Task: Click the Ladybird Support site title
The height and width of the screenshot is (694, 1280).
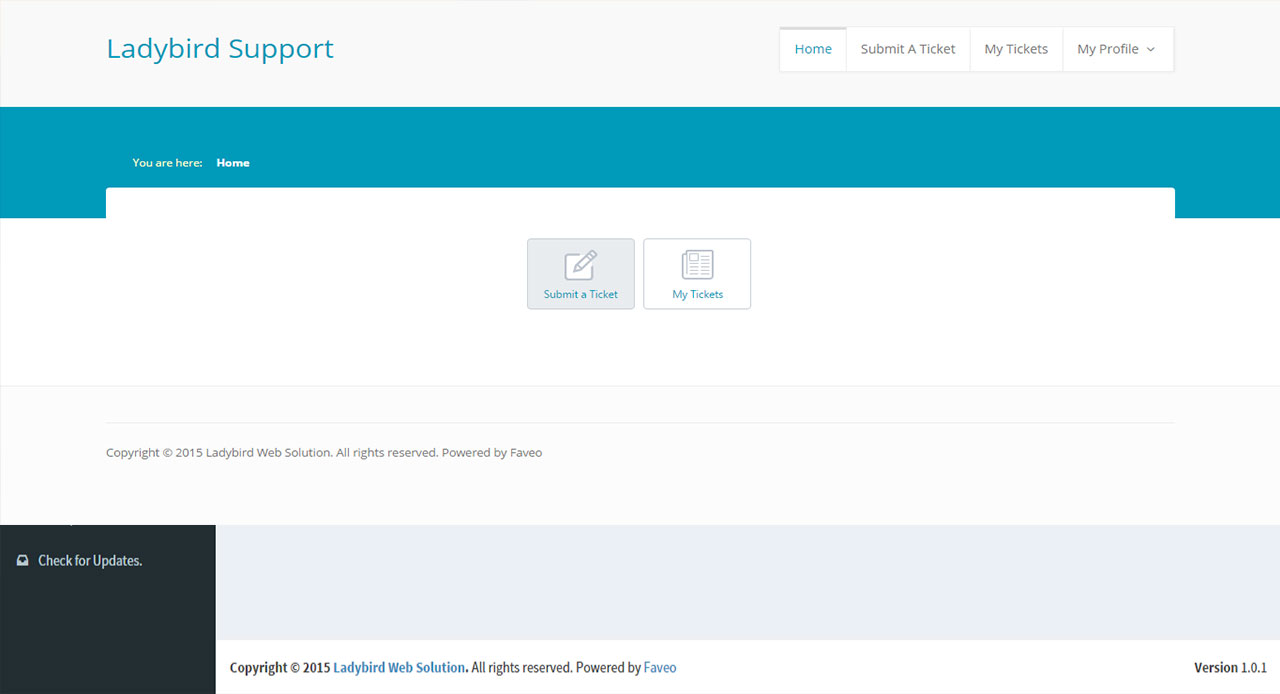Action: [220, 48]
